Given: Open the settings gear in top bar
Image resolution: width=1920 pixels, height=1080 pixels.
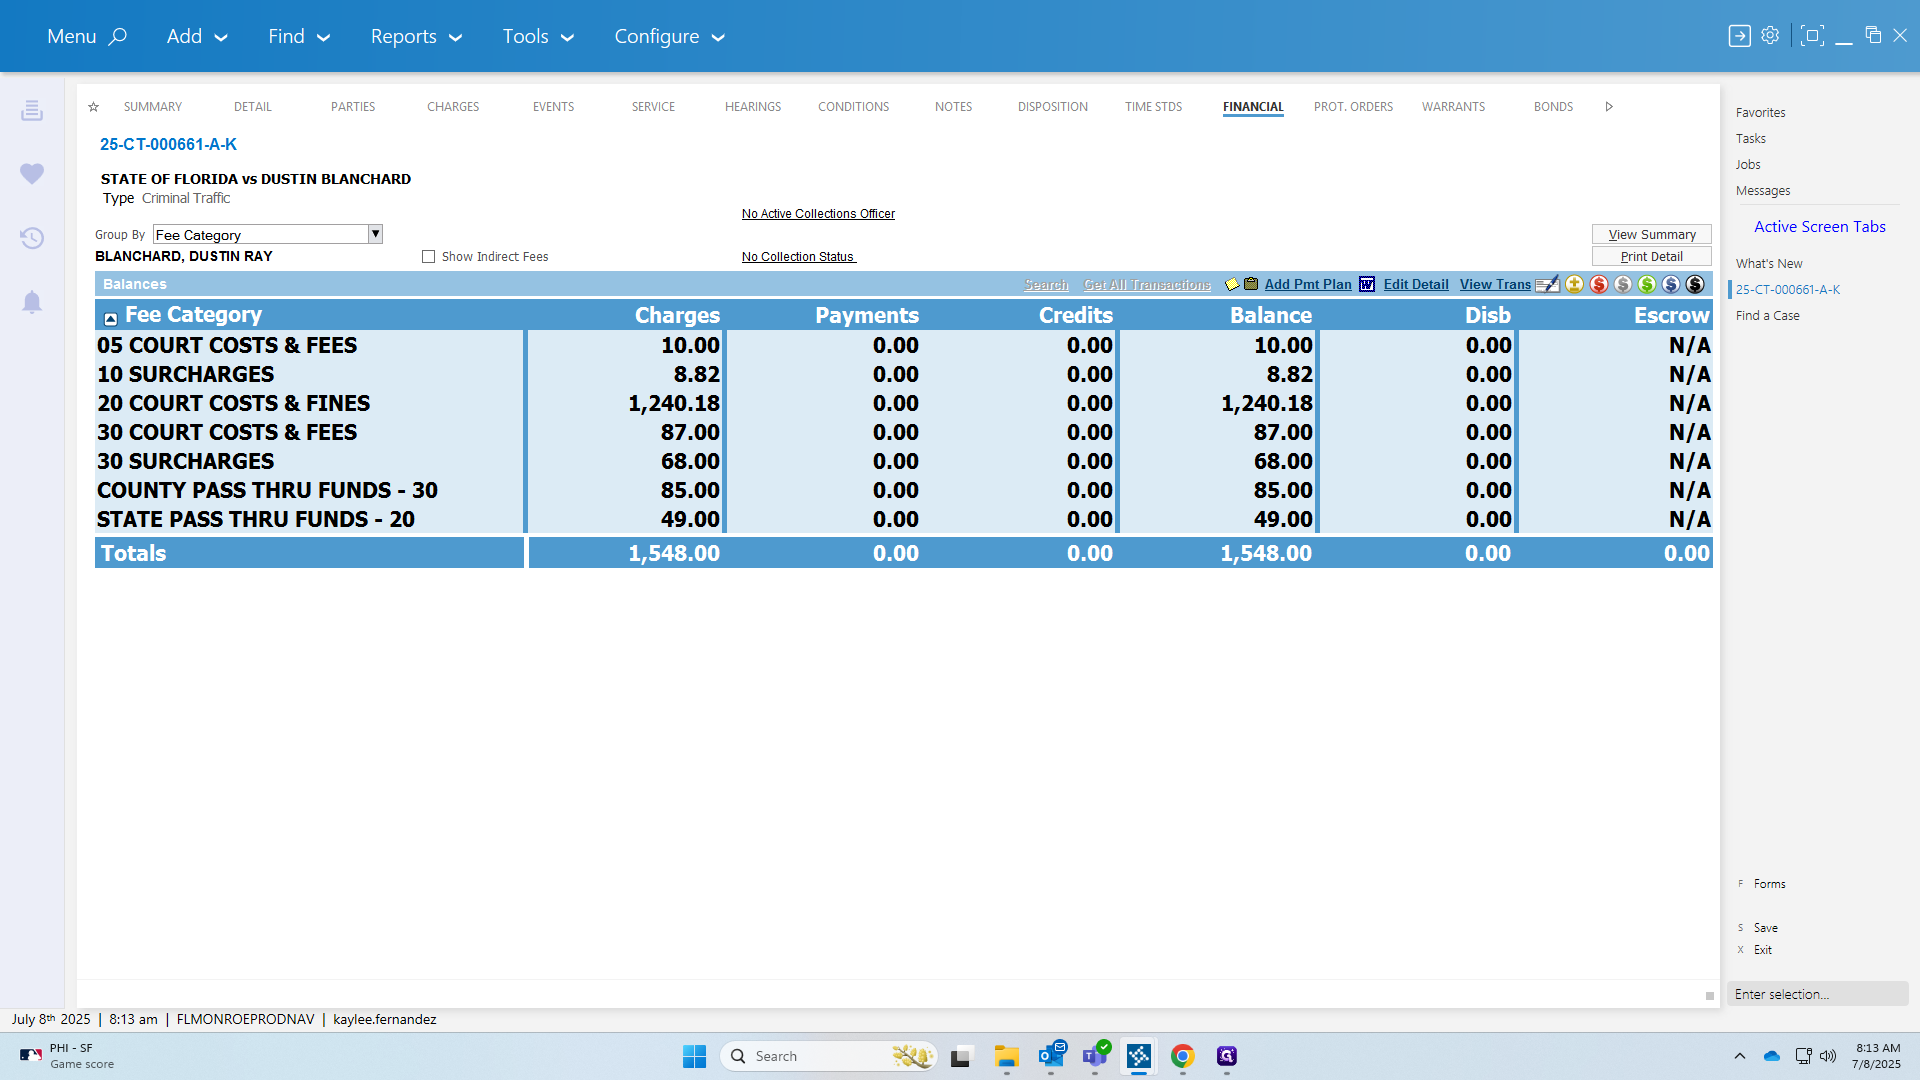Looking at the screenshot, I should pos(1770,35).
